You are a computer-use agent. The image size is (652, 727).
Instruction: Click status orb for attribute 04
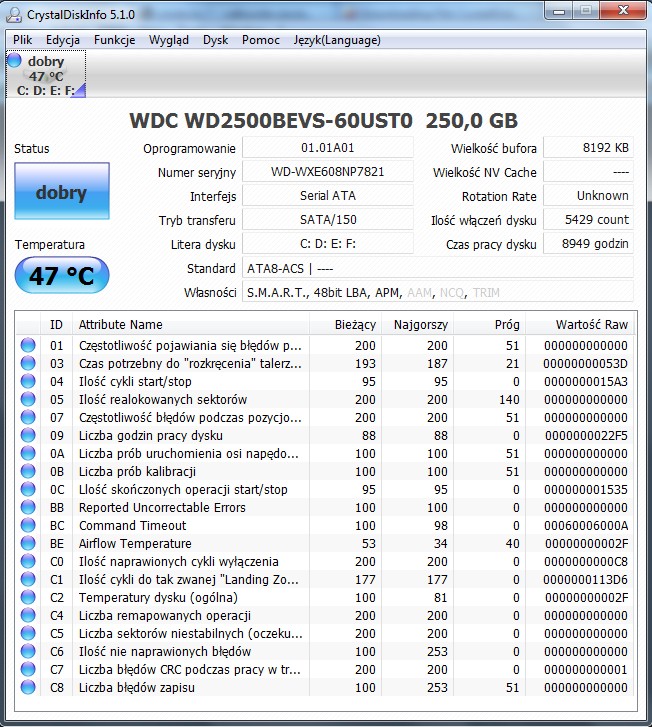coord(28,381)
